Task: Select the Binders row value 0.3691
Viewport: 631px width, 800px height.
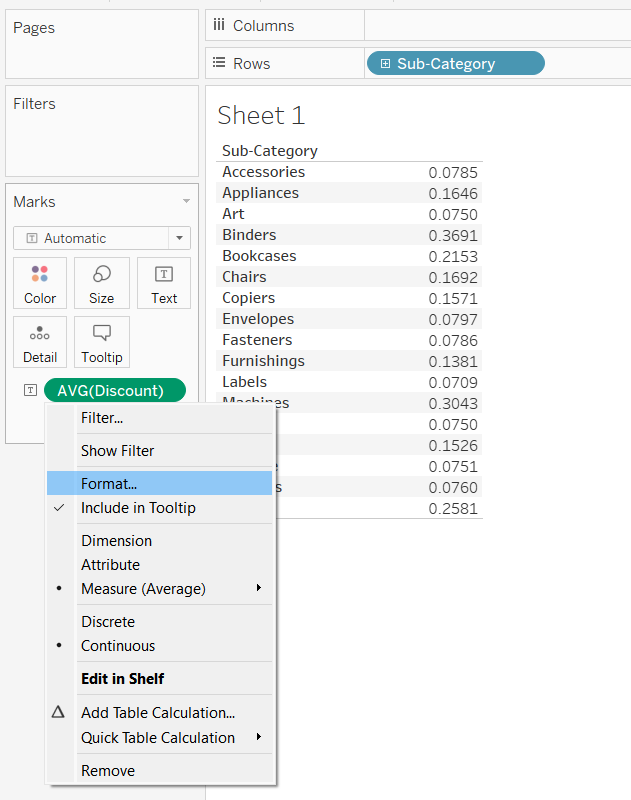Action: 453,235
